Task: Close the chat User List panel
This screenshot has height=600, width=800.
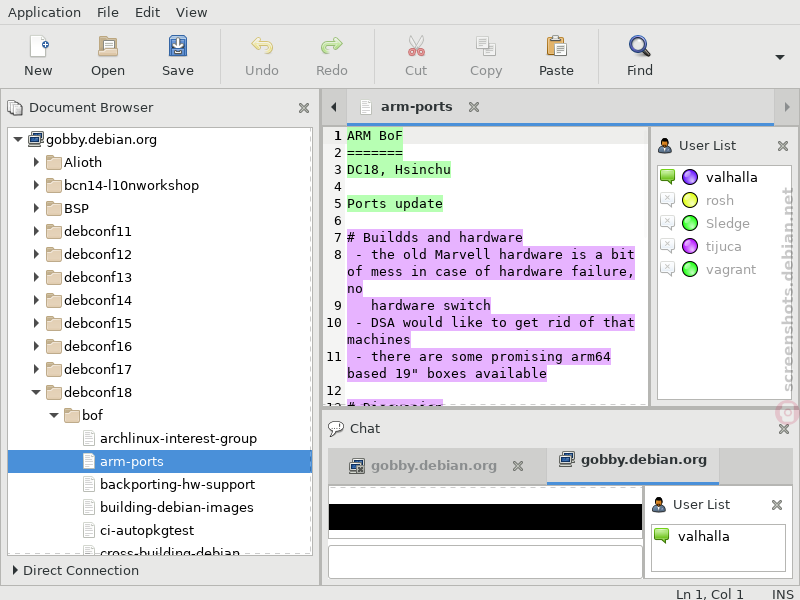Action: (777, 505)
